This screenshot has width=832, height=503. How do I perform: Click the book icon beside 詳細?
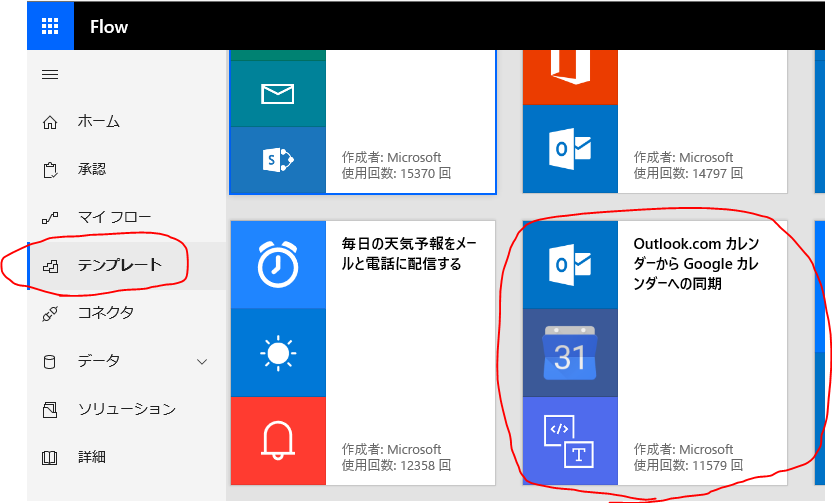click(x=50, y=457)
